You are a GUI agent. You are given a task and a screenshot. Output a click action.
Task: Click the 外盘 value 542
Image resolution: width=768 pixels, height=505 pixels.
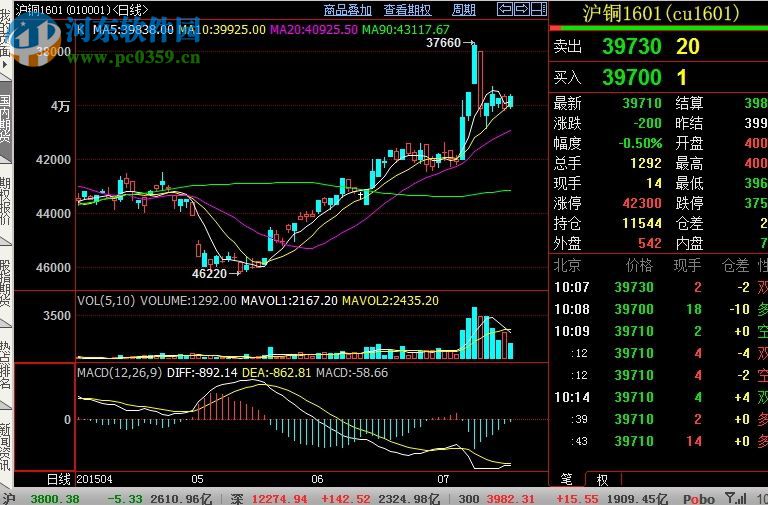click(649, 243)
